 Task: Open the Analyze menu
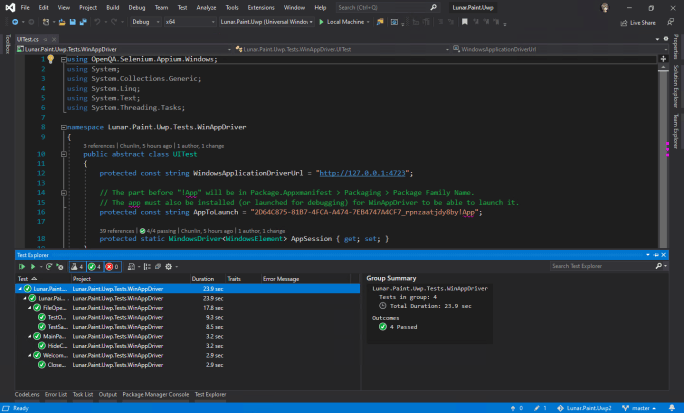[206, 7]
